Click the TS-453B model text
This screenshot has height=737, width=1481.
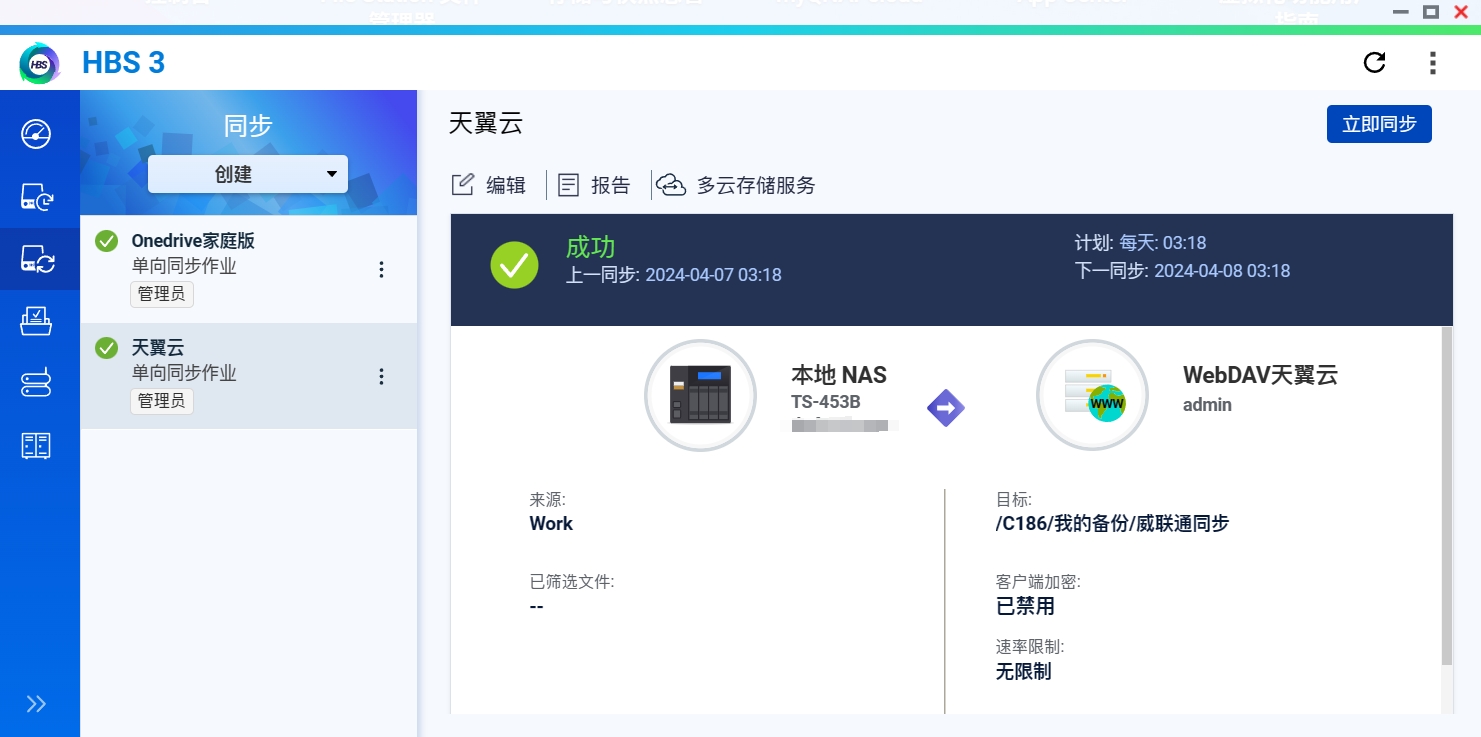pyautogui.click(x=826, y=403)
